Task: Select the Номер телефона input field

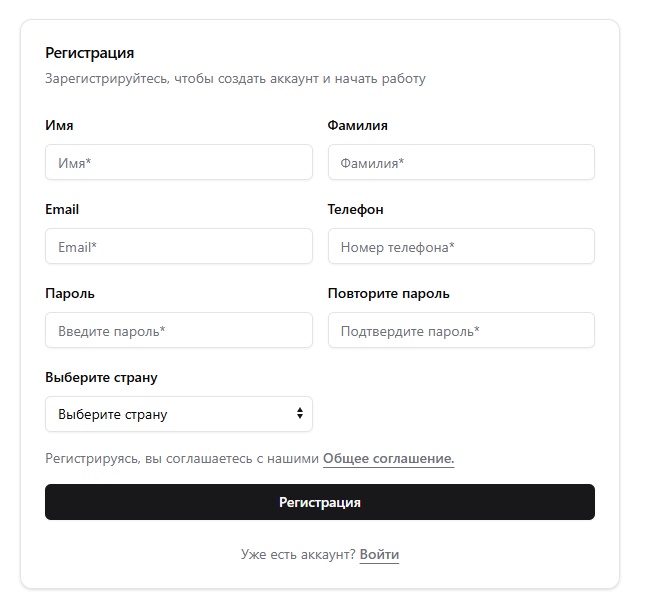Action: [x=461, y=247]
